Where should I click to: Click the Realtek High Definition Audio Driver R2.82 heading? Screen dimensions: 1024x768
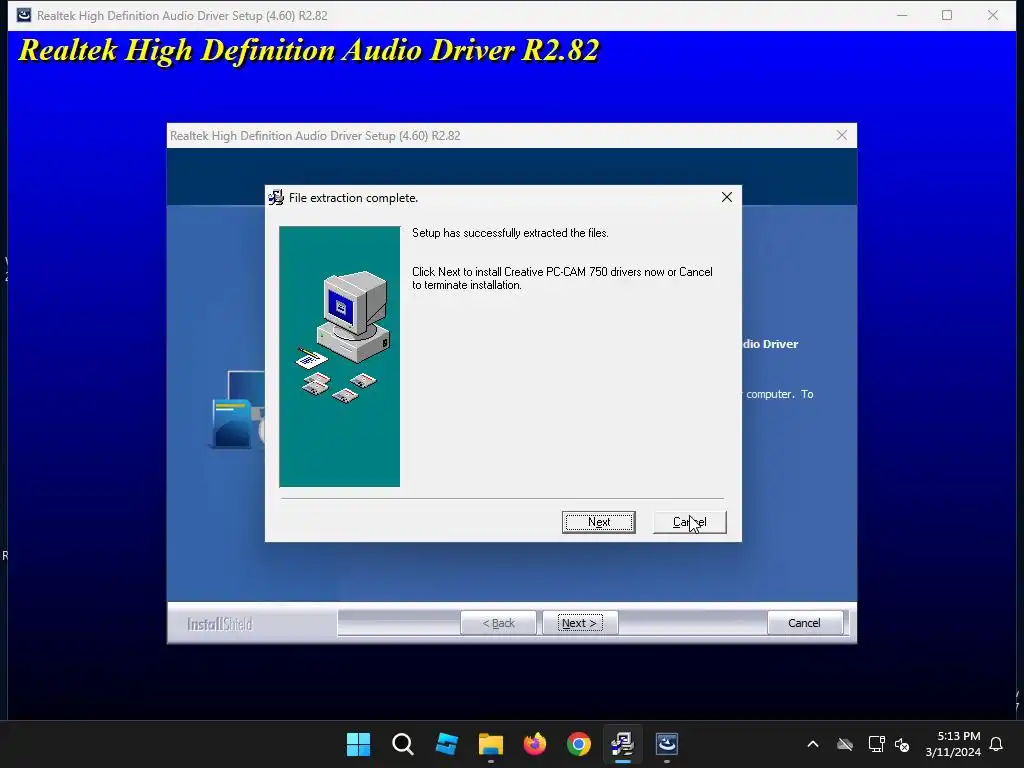pyautogui.click(x=309, y=51)
